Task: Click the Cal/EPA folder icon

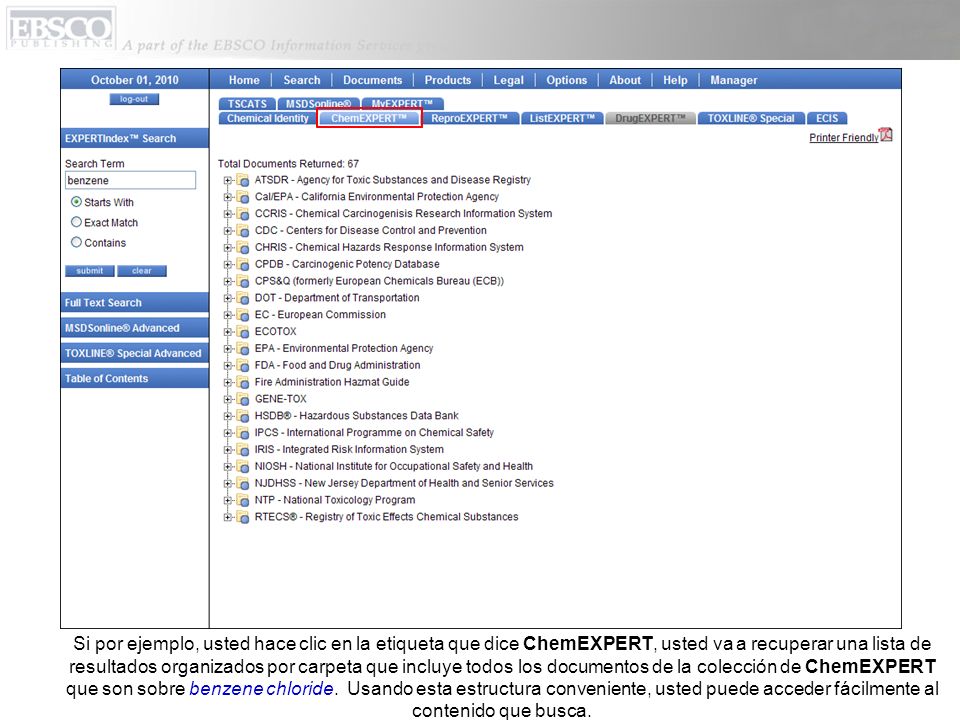Action: [x=243, y=197]
